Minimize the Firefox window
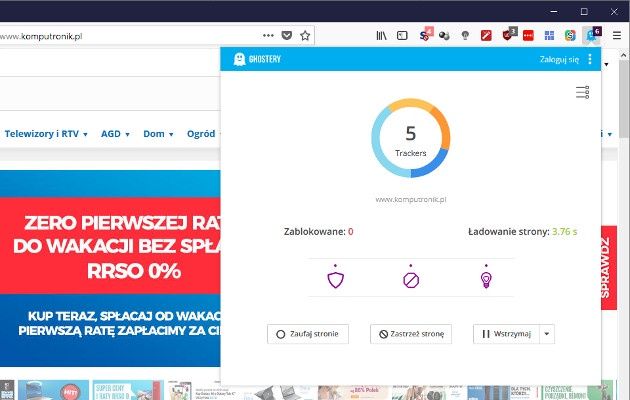The image size is (630, 400). point(554,11)
